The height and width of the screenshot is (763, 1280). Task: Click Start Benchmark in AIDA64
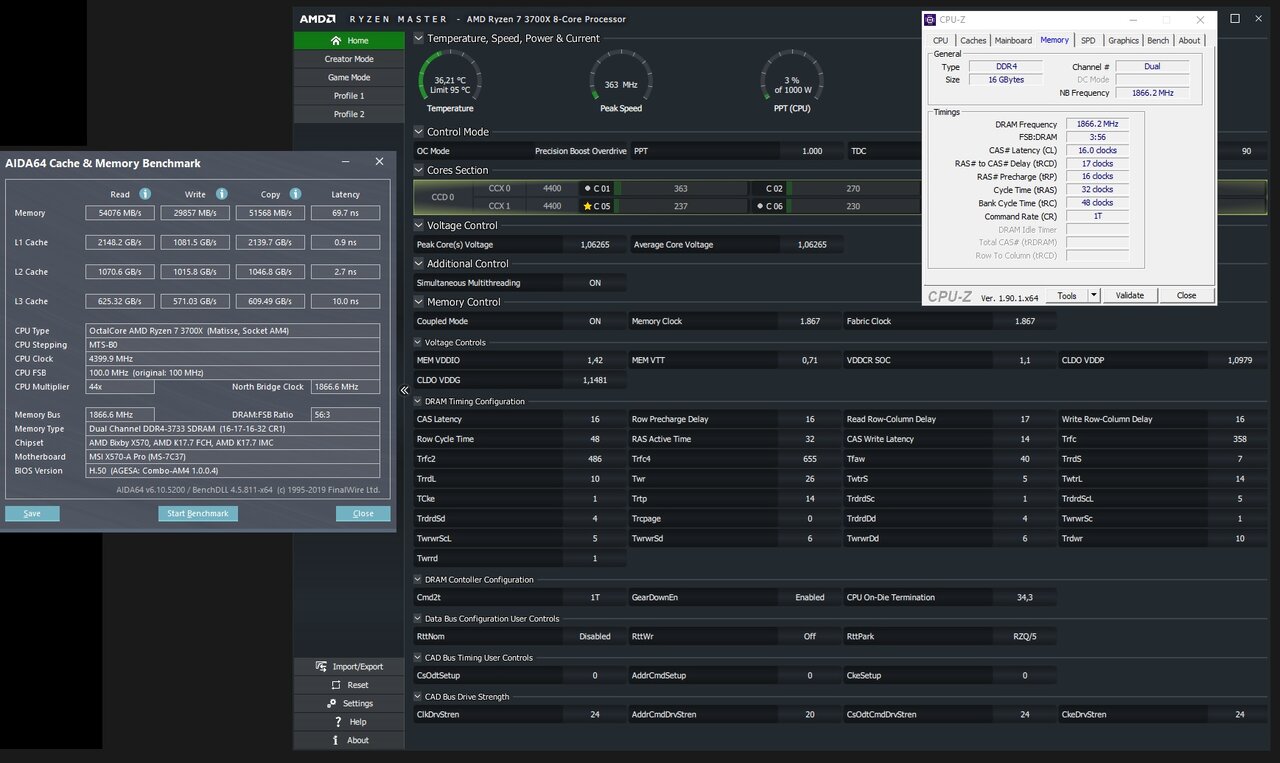tap(198, 513)
